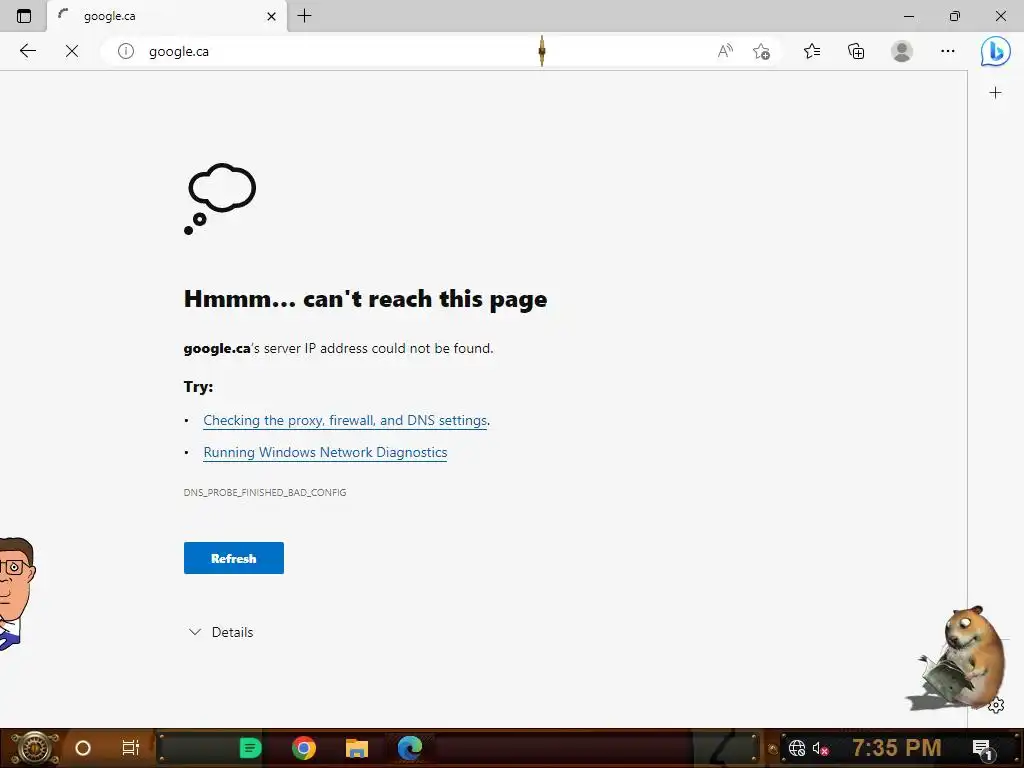Open muted volume icon in tray
Image resolution: width=1024 pixels, height=768 pixels.
tap(820, 748)
